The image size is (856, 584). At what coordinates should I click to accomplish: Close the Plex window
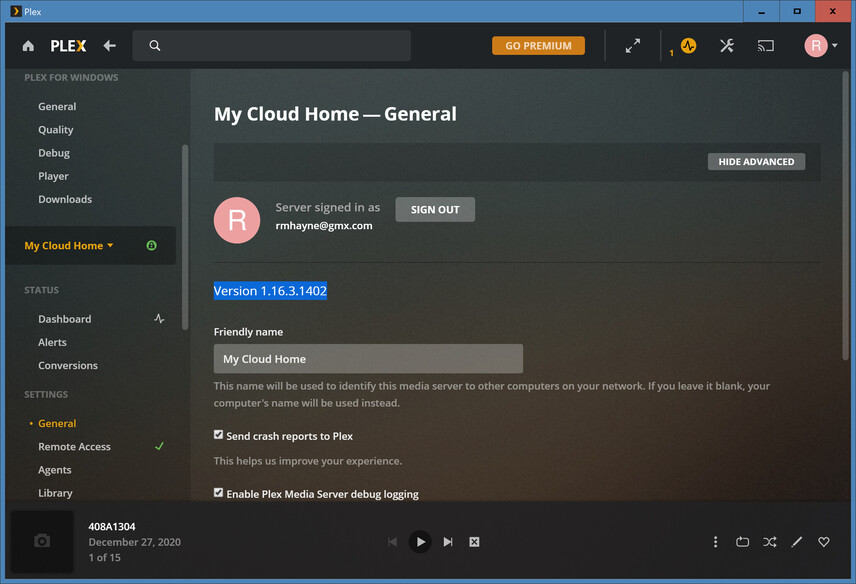(833, 11)
